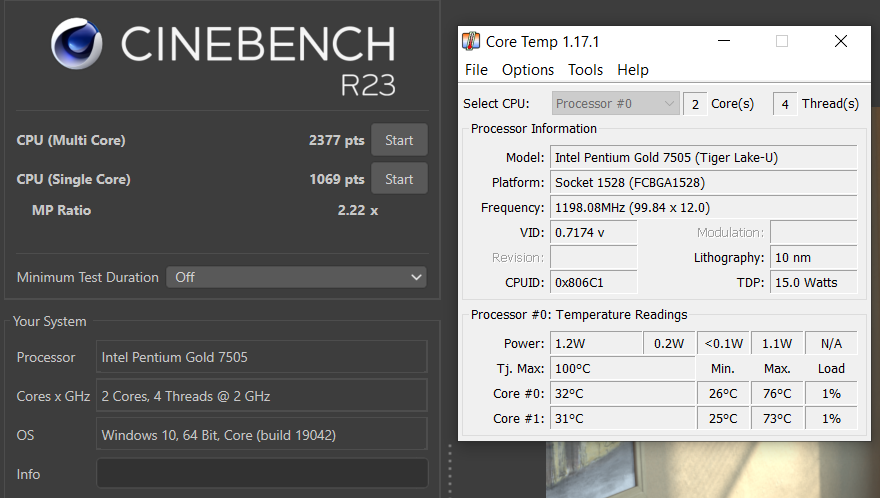This screenshot has width=880, height=498.
Task: Click the VID value 0.7174 v
Action: (594, 232)
